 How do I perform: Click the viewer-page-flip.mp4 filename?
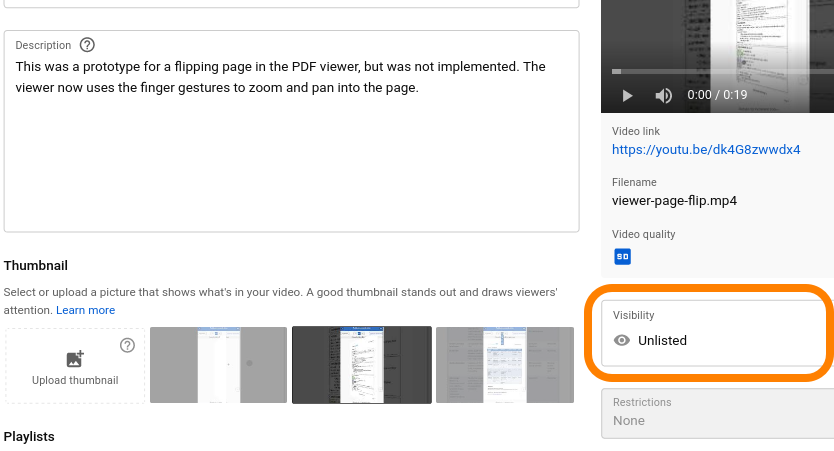tap(674, 200)
